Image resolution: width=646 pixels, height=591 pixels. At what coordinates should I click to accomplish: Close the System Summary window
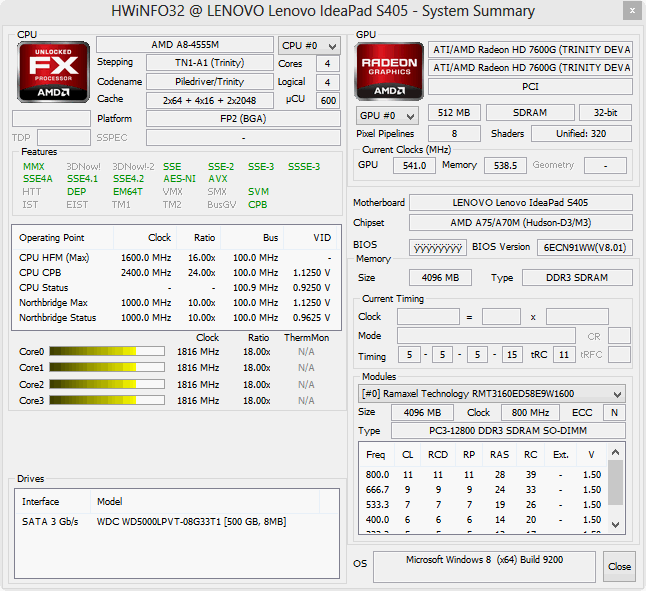[632, 11]
